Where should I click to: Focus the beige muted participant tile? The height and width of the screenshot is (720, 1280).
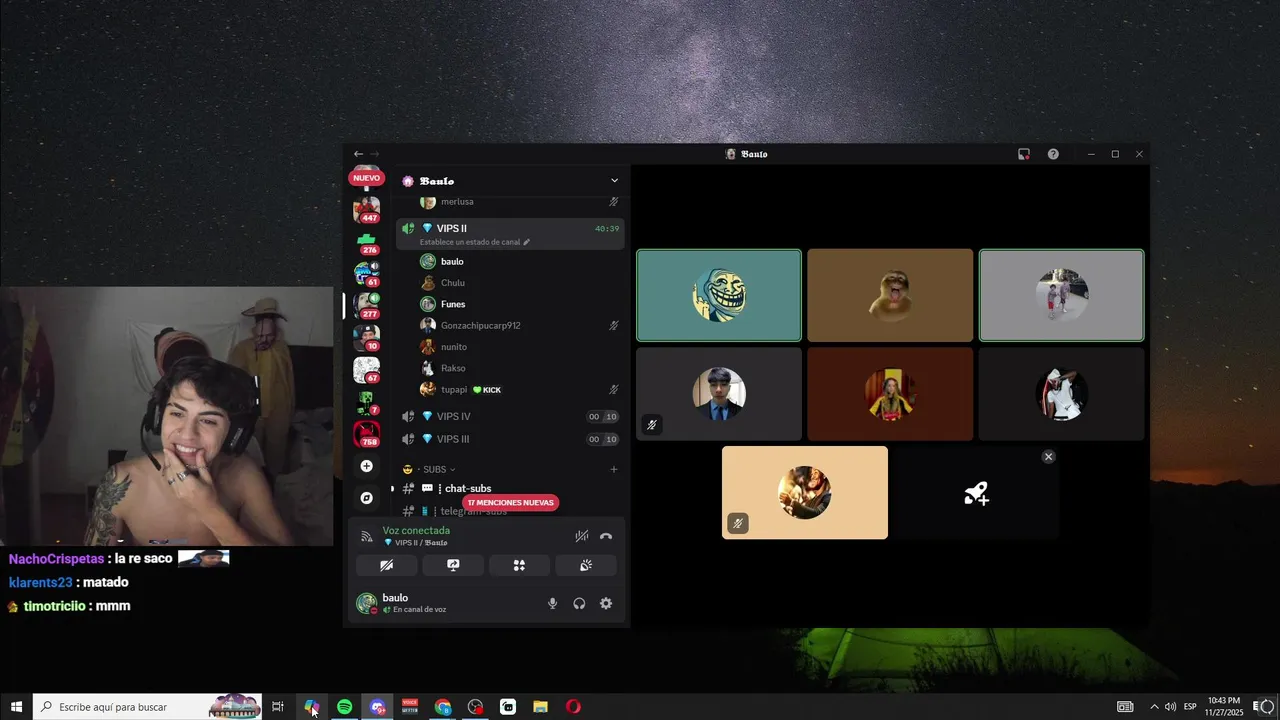(x=805, y=492)
